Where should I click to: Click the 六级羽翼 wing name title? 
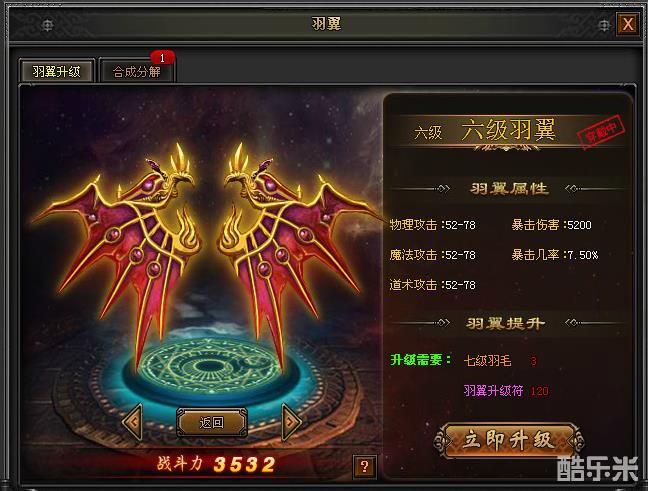(x=508, y=130)
